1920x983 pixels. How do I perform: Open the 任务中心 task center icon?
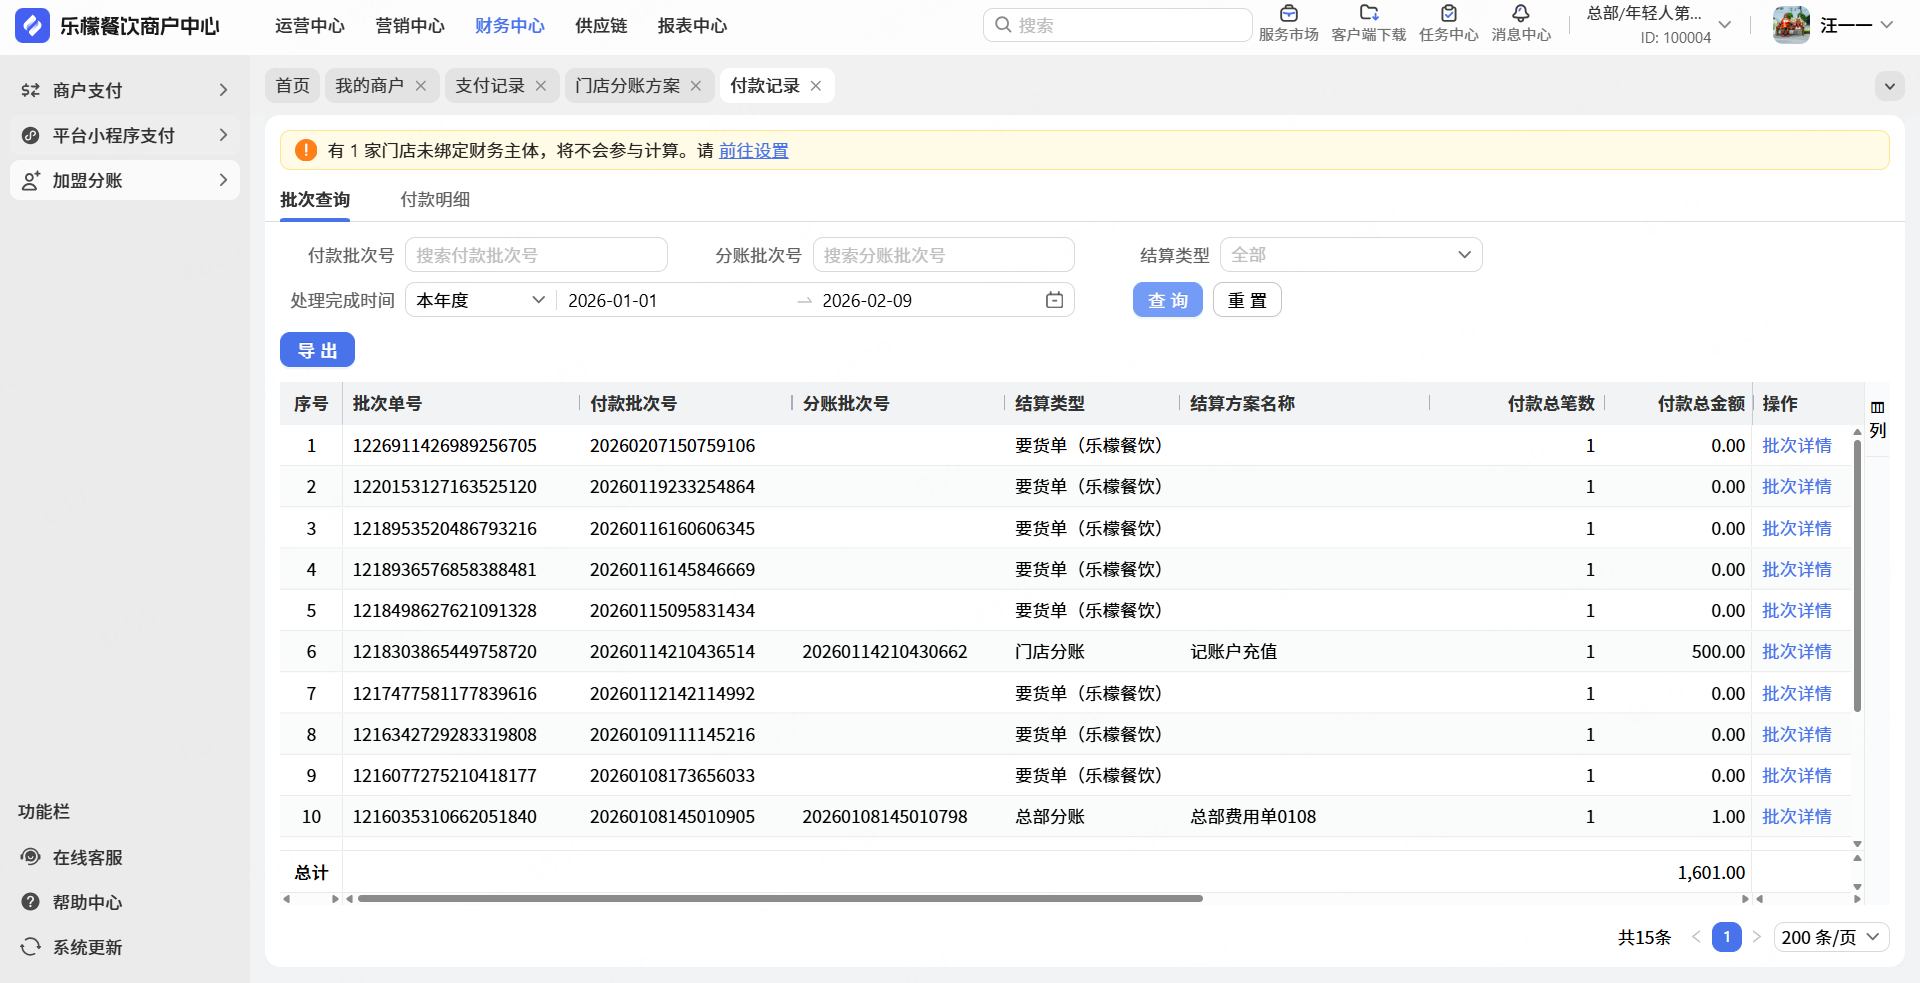(1448, 14)
